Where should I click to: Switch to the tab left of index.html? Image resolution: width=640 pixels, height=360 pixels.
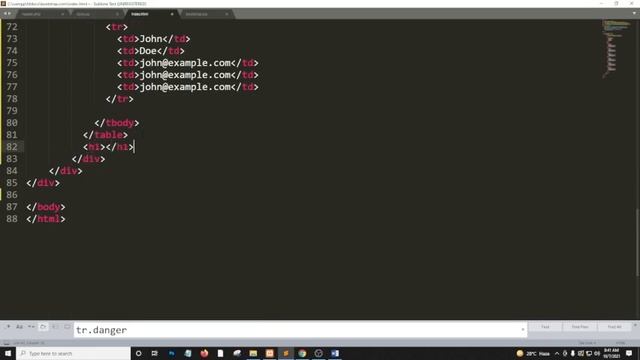pos(96,14)
